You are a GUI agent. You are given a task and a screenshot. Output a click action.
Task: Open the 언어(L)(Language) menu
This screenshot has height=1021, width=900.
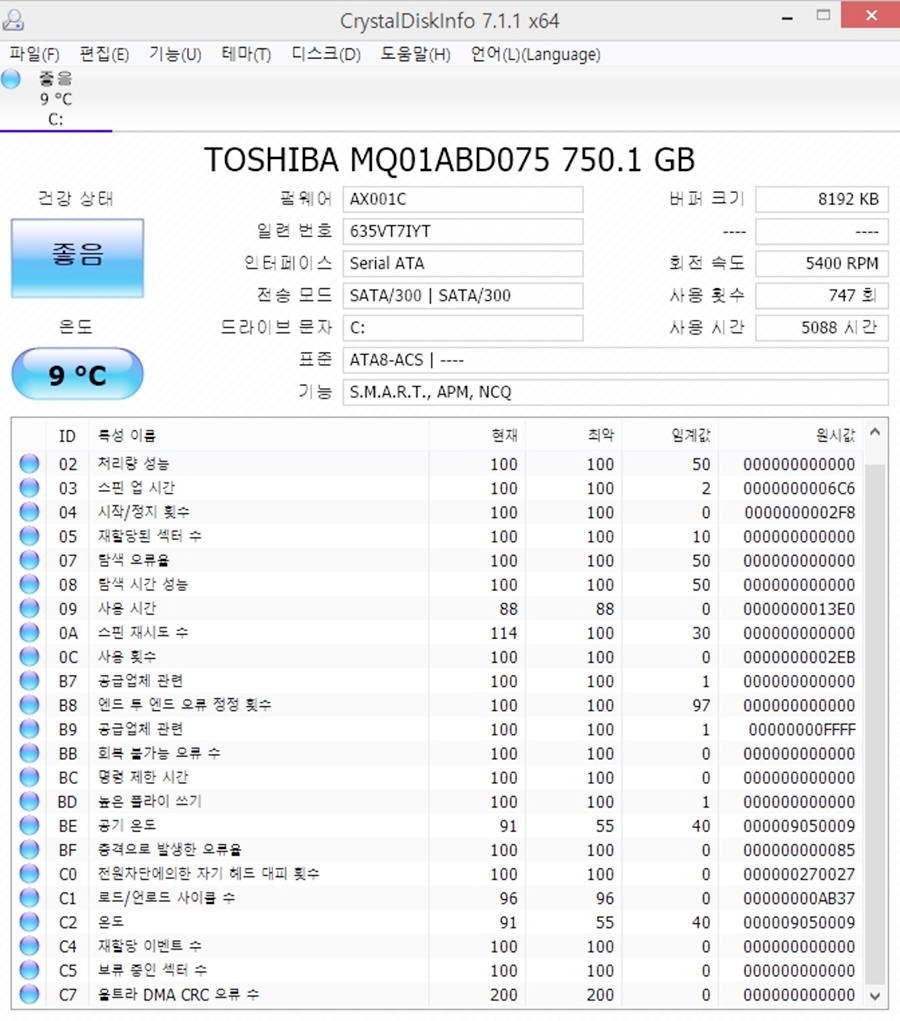(535, 54)
